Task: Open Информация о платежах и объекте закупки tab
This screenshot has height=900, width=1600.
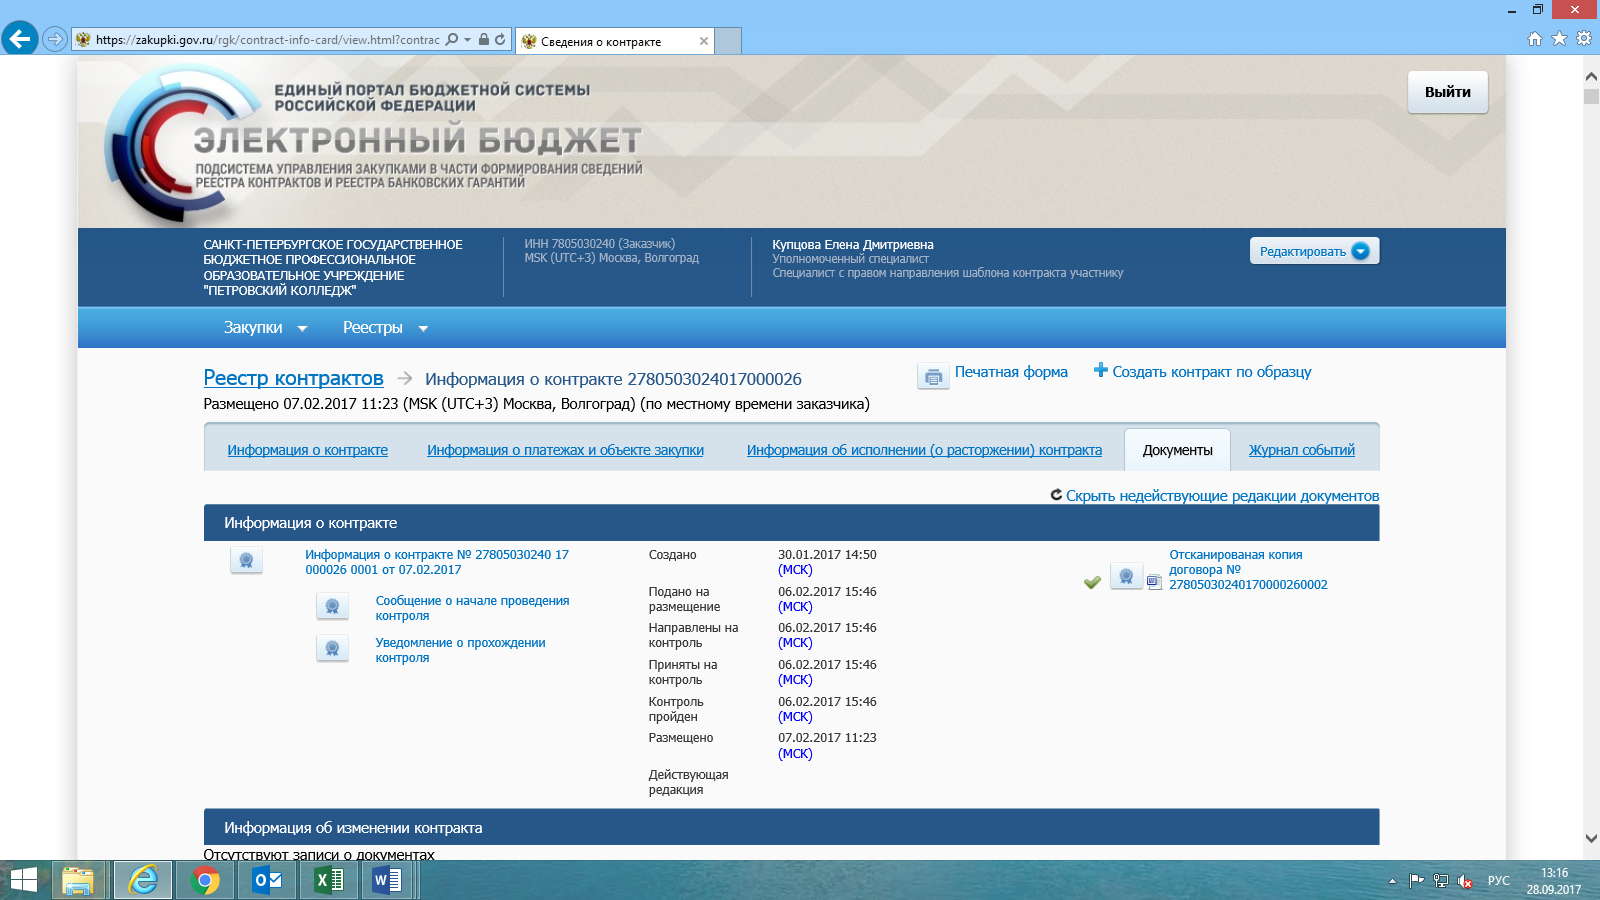Action: tap(565, 450)
